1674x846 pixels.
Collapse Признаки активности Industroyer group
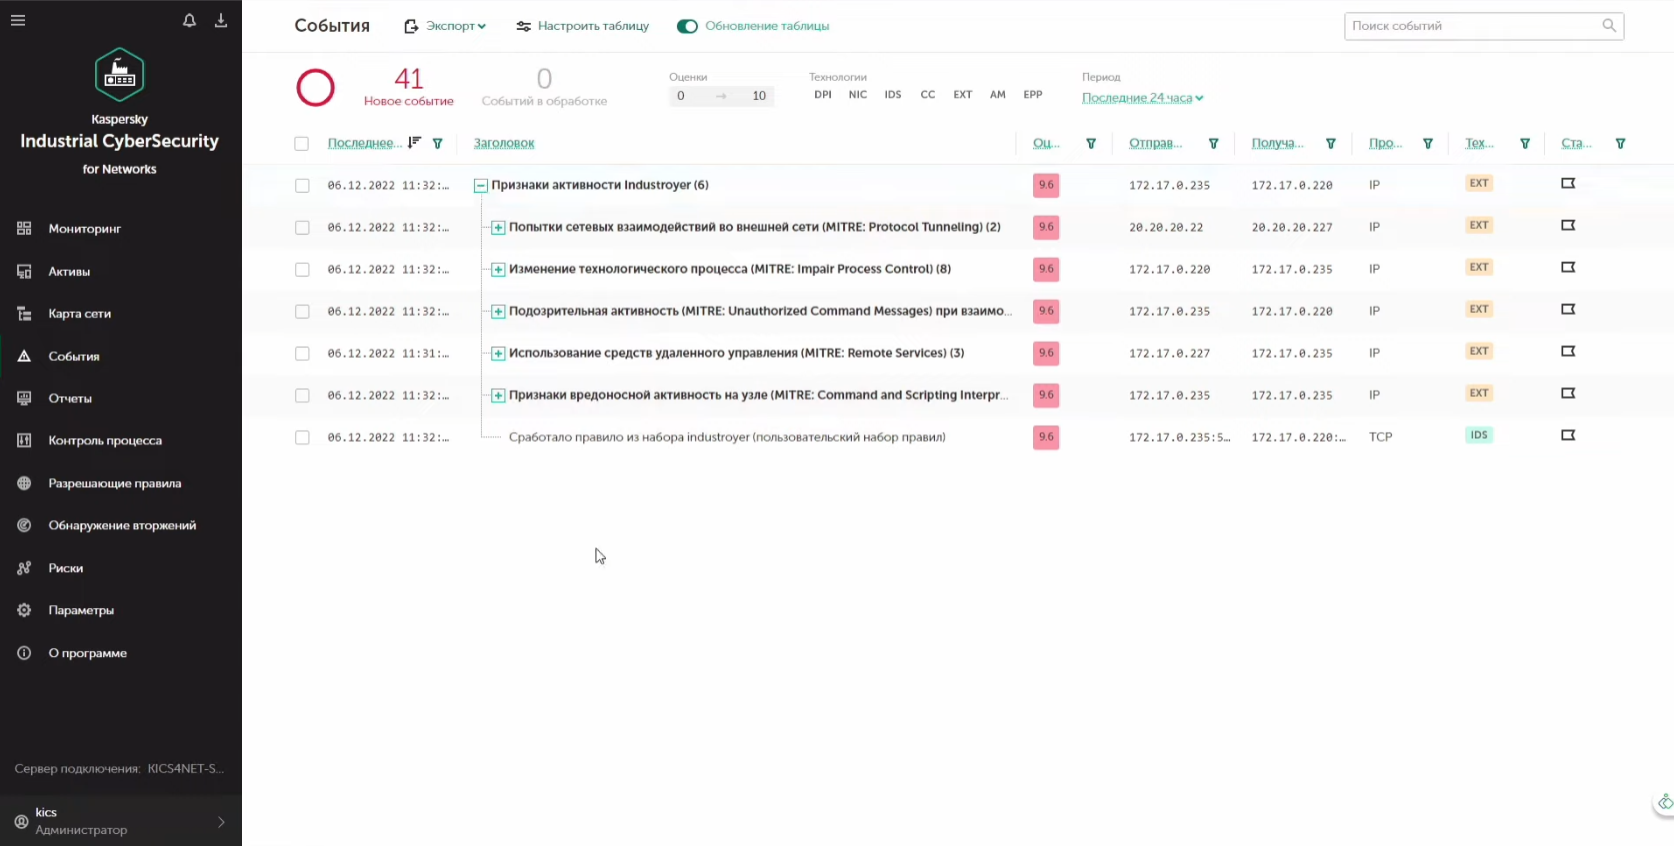pos(481,186)
